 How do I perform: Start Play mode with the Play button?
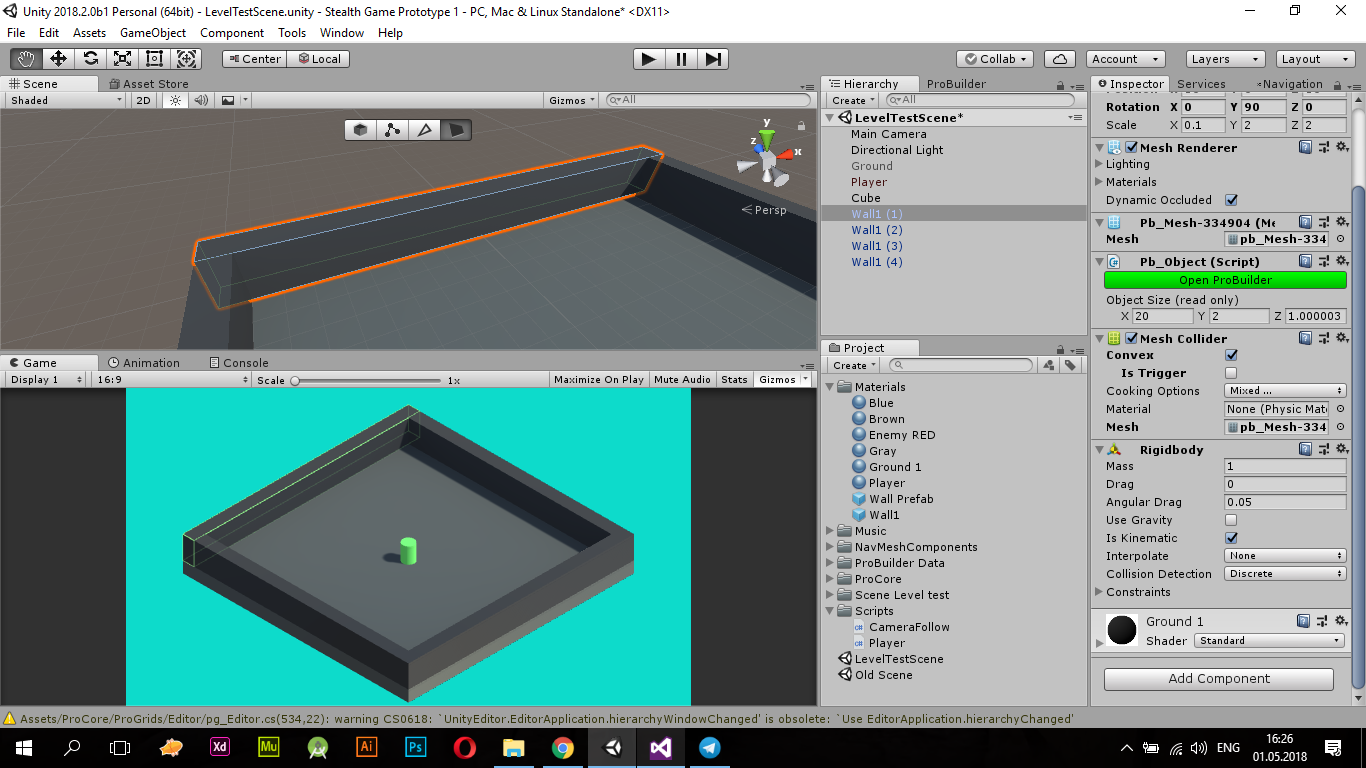pyautogui.click(x=649, y=59)
